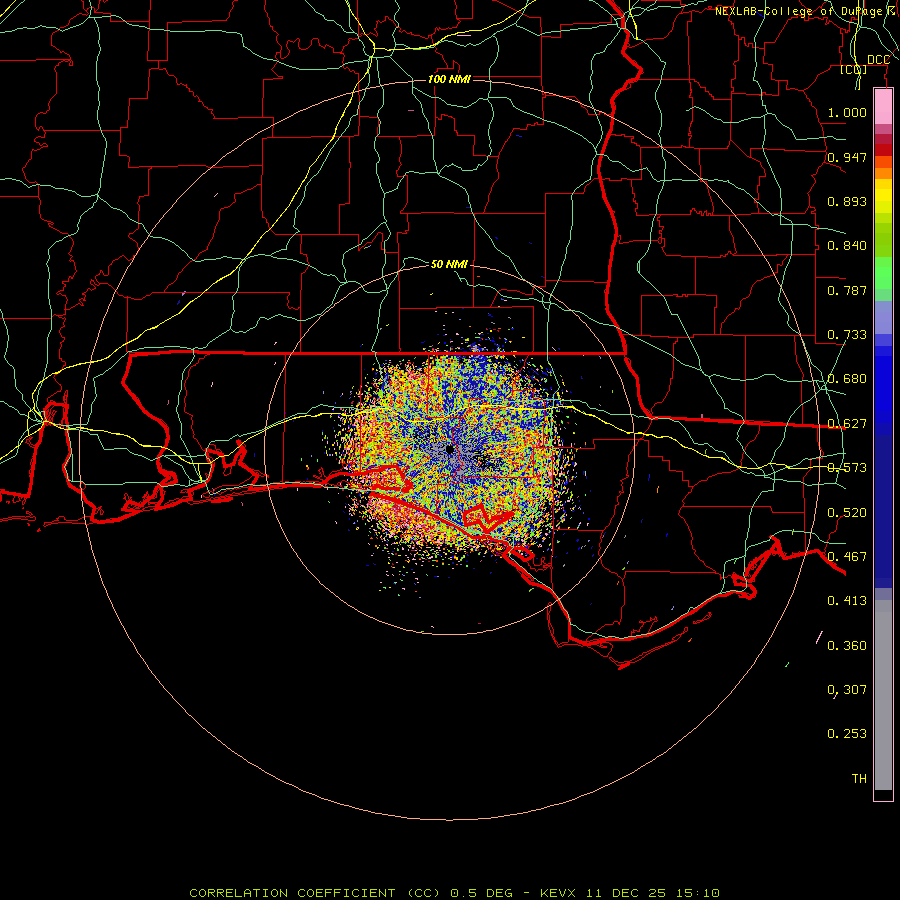Click the KEVX station identifier in caption
900x900 pixels.
[557, 893]
